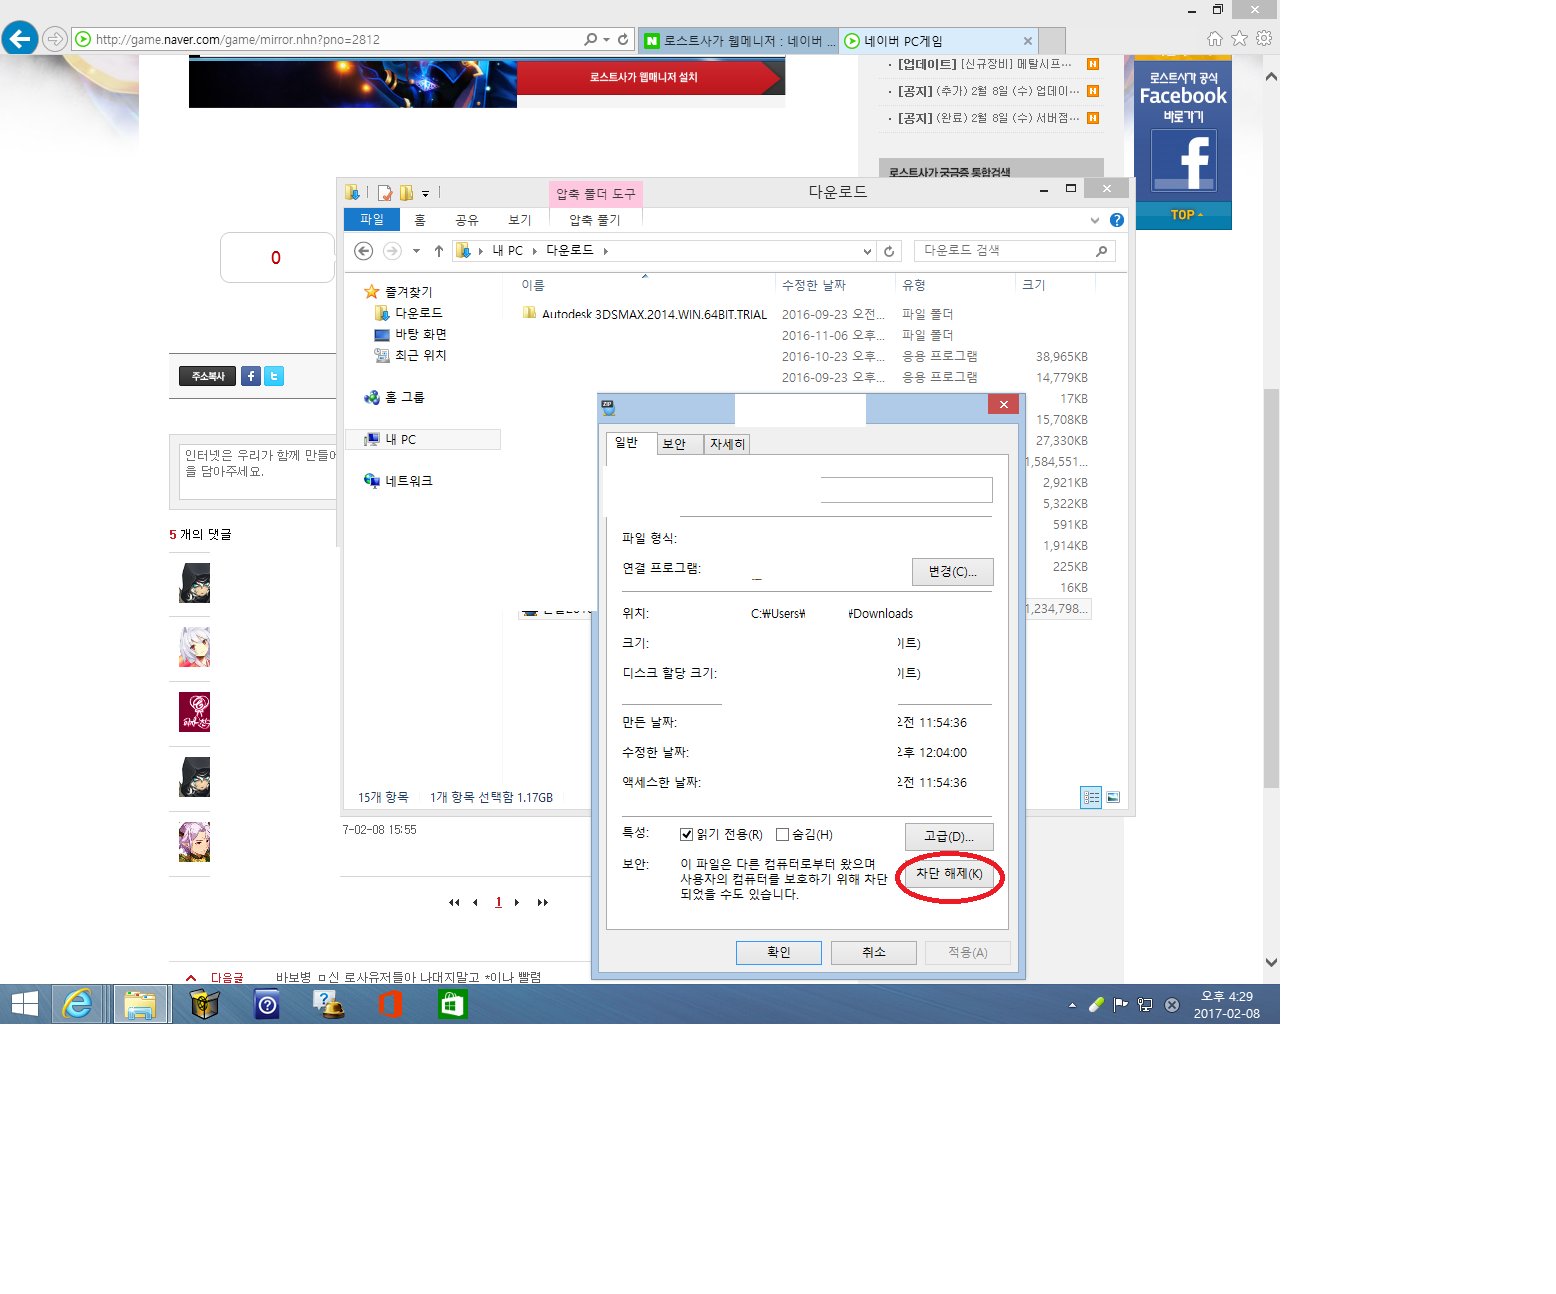Open the Facebook banner logo
Screen dimensions: 1556x1294
coord(1183,162)
